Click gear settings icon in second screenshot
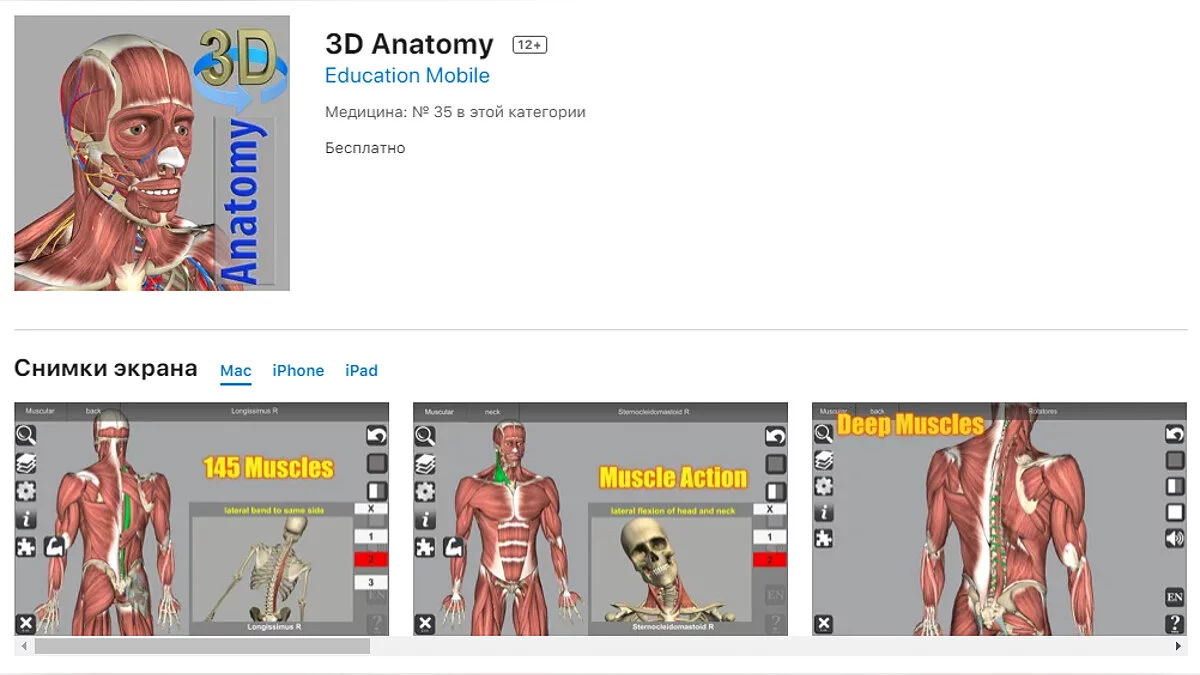 425,491
